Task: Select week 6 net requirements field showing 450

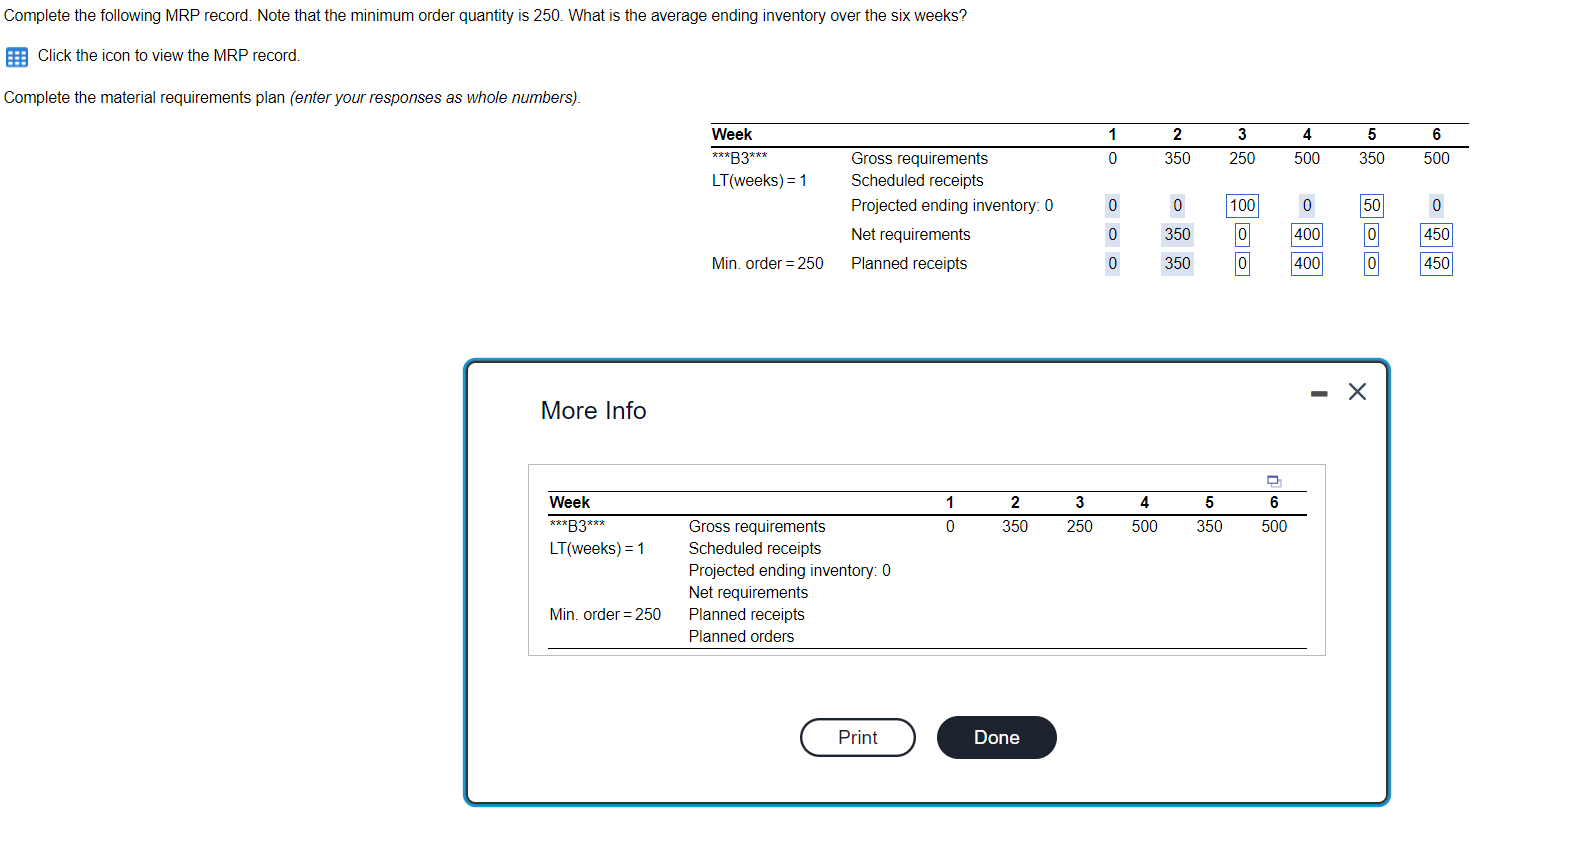Action: pos(1437,235)
